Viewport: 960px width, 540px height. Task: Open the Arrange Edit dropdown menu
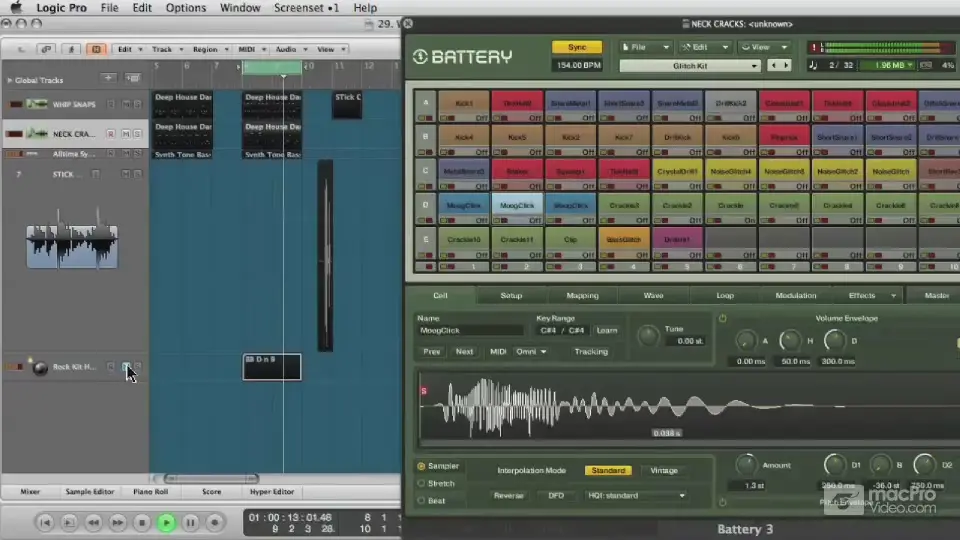click(x=130, y=49)
